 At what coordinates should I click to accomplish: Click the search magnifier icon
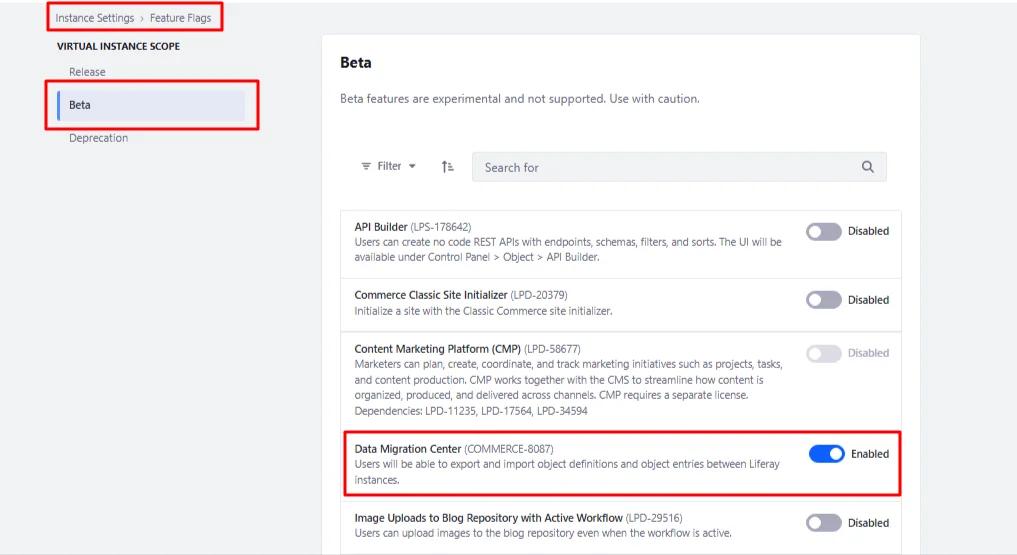867,167
